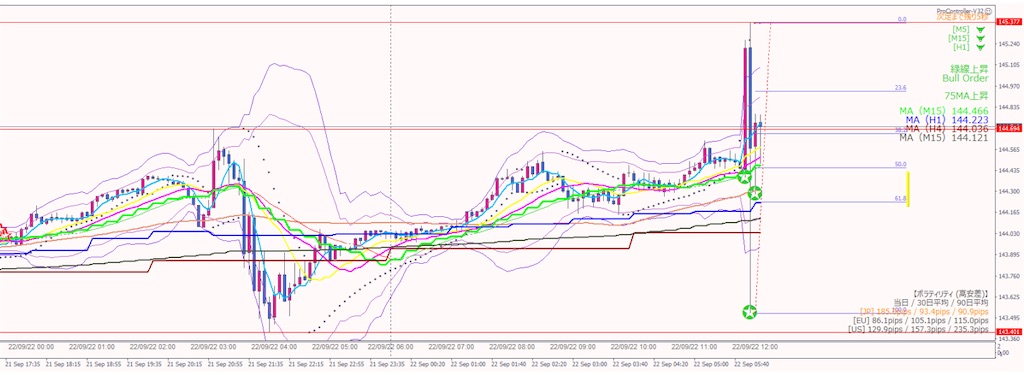Screen dimensions: 1024x375
Task: Click the M5 green down-arrow indicator
Action: pyautogui.click(x=980, y=30)
